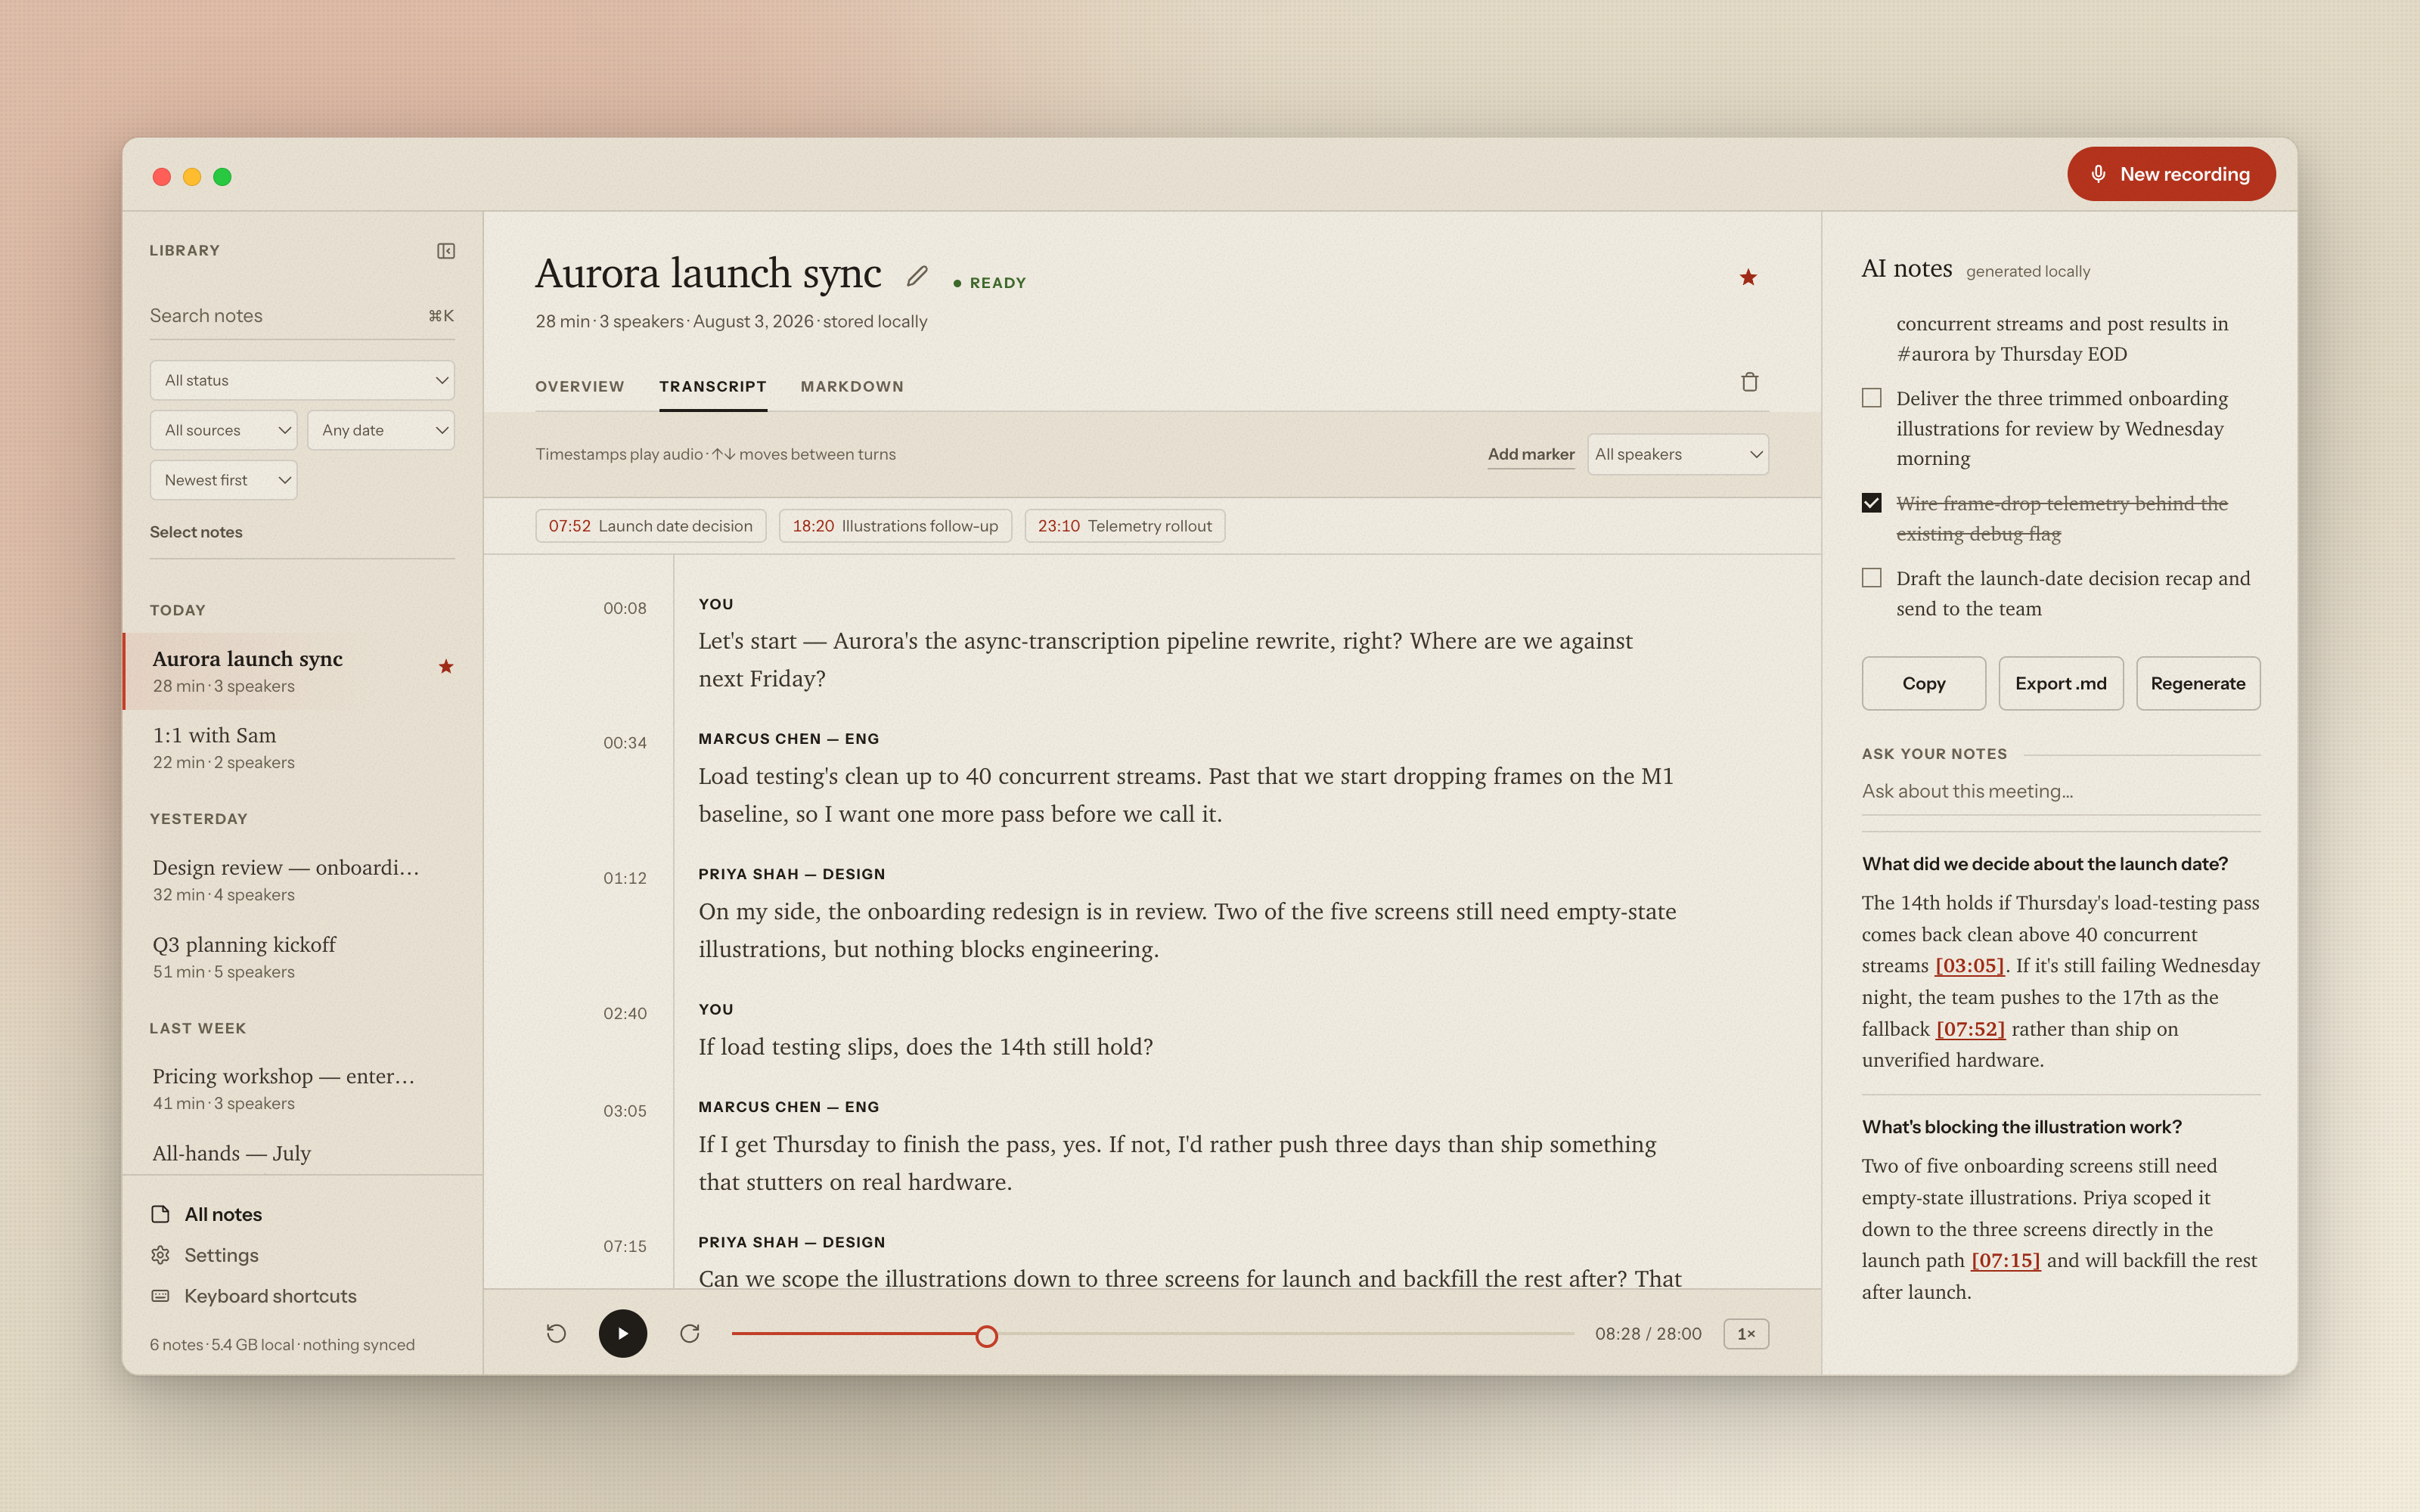This screenshot has height=1512, width=2420.
Task: Copy the AI notes
Action: [1923, 683]
